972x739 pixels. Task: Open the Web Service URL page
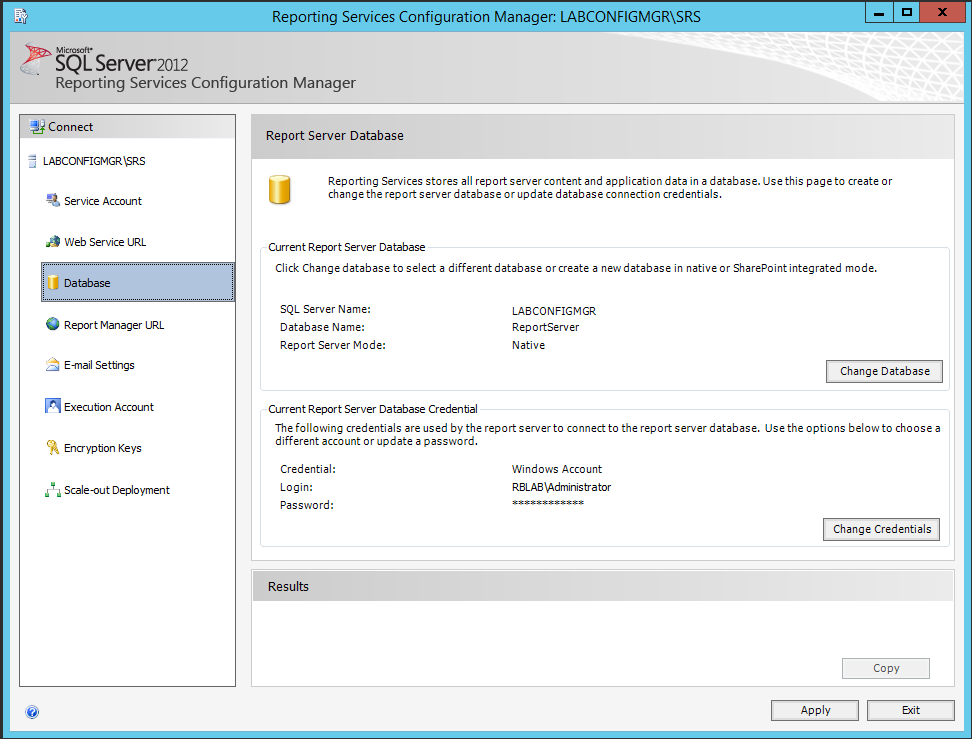pos(105,242)
